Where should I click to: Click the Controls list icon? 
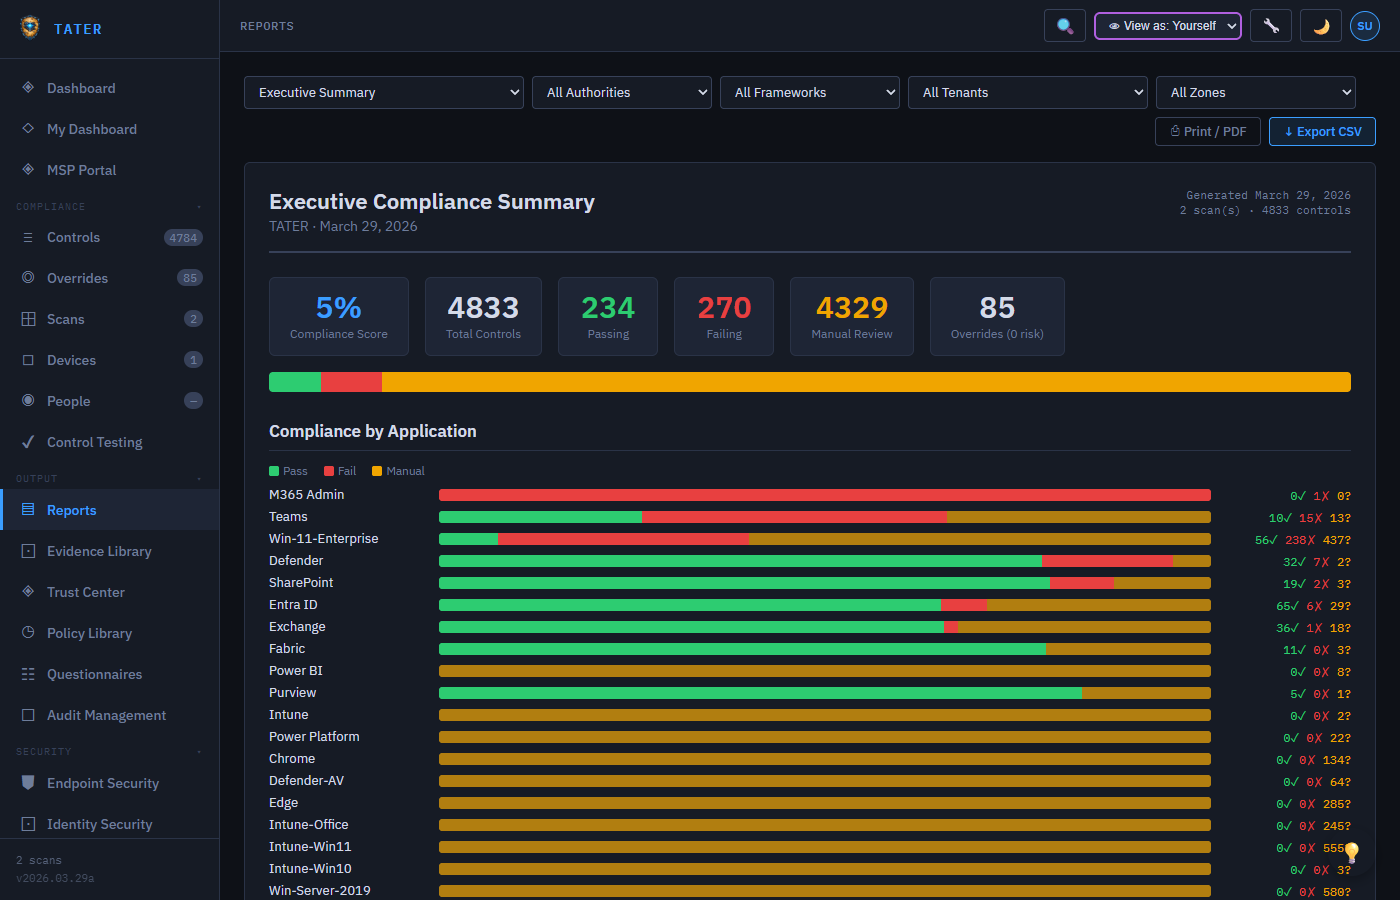(28, 237)
